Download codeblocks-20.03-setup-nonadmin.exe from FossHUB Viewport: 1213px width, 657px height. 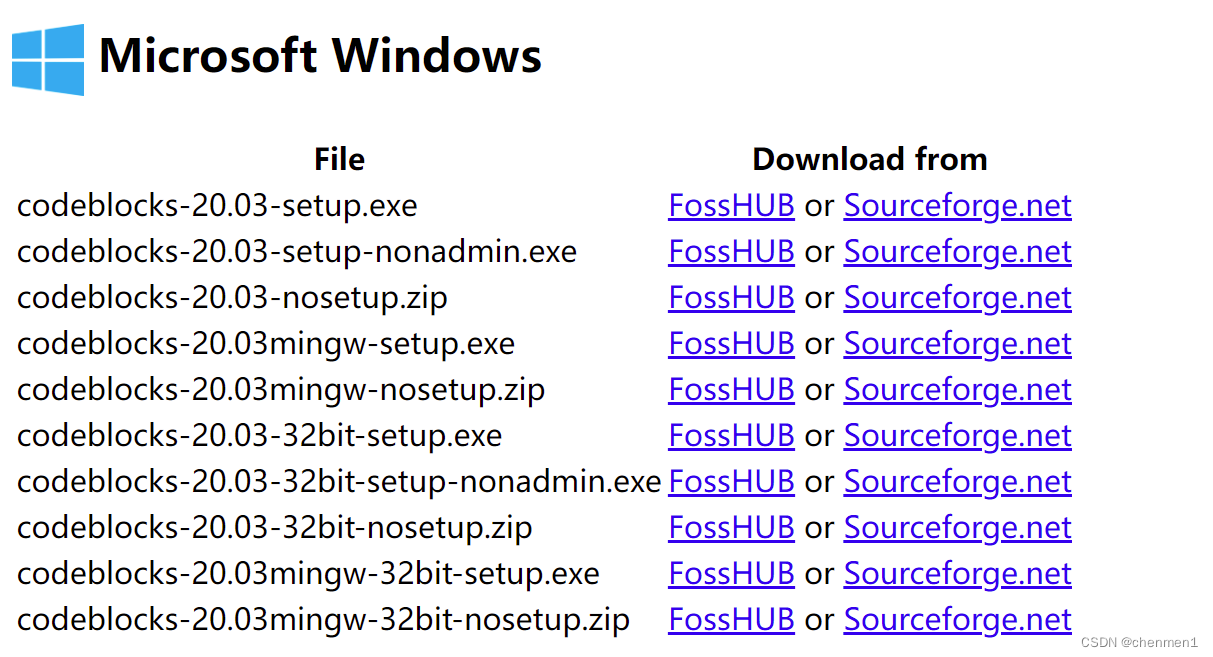[x=731, y=251]
